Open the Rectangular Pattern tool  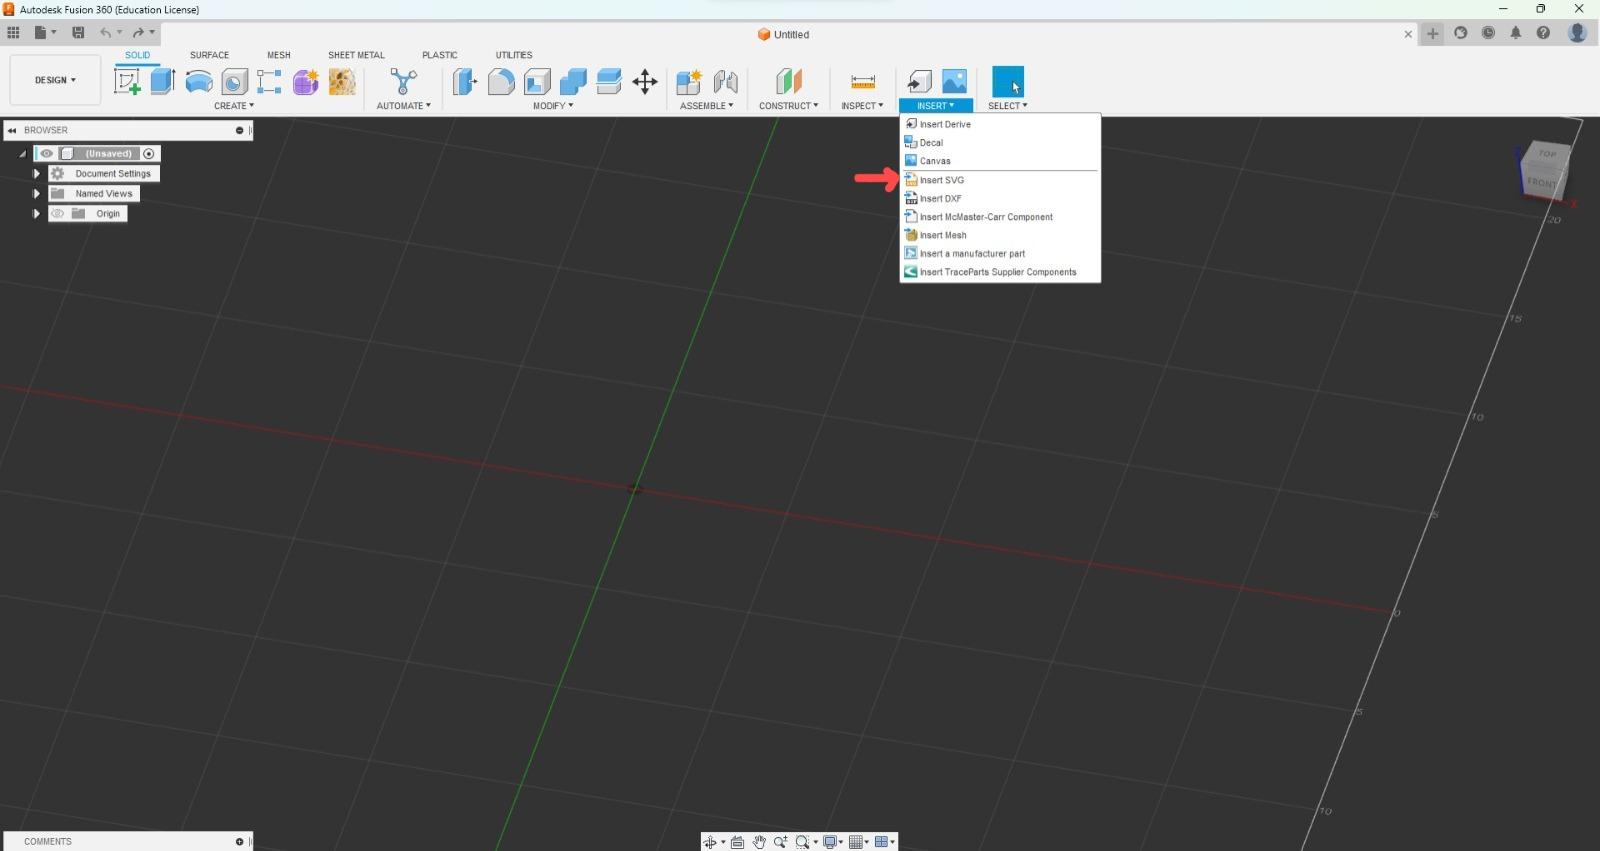pos(269,82)
